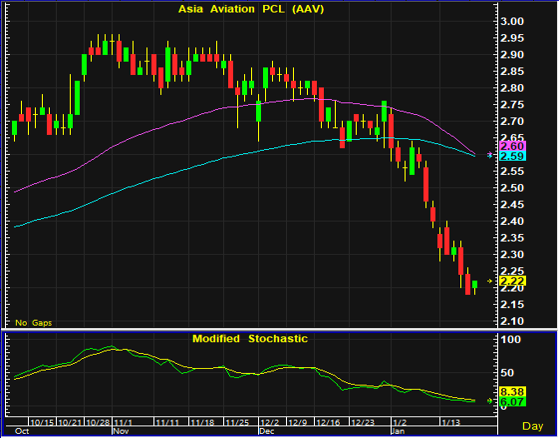Screen dimensions: 559x438
Task: Click the small arrow beside the 2.22 label
Action: click(x=490, y=281)
